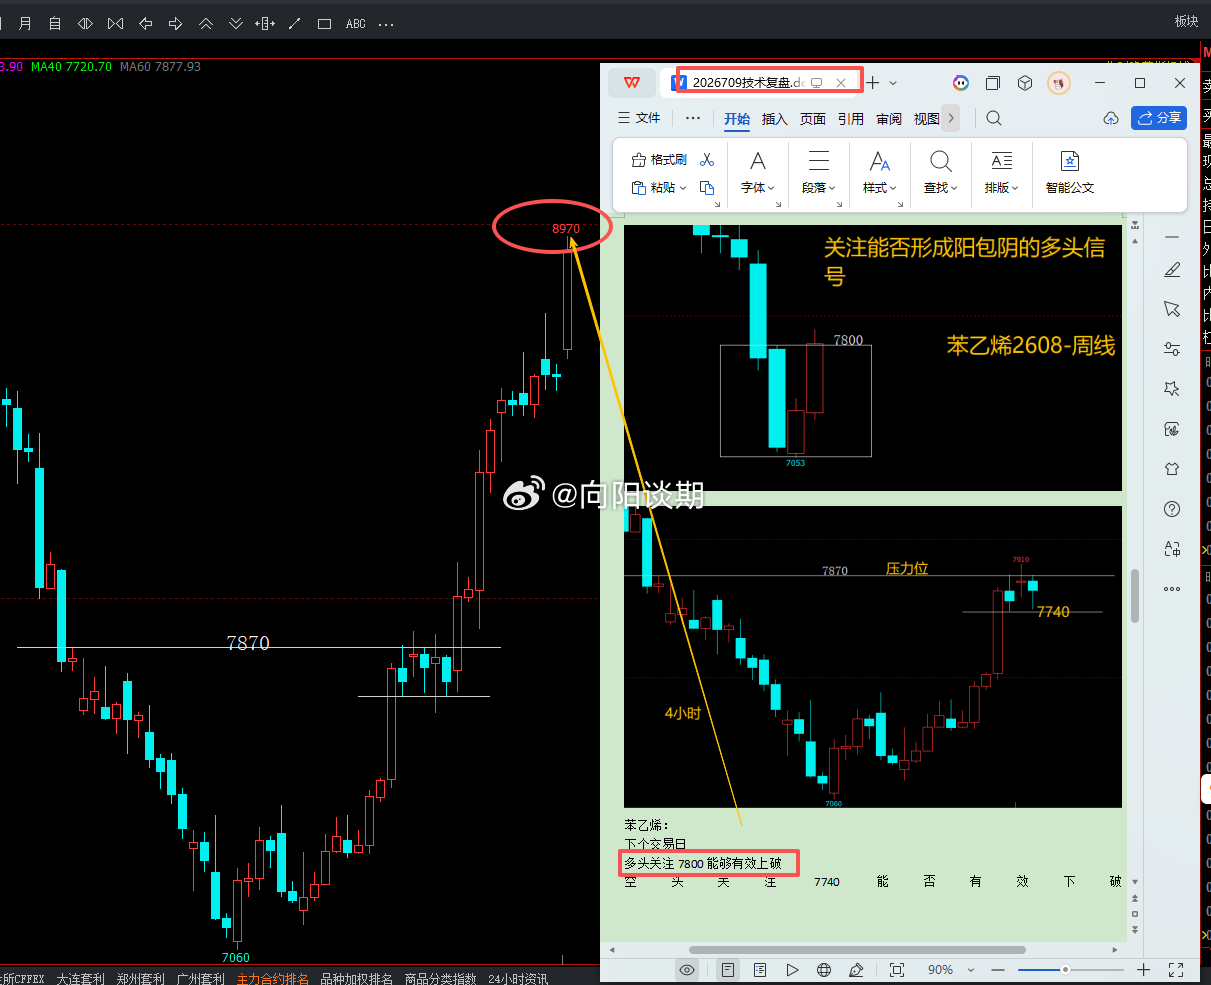Screen dimensions: 1211x985
Task: Add new WPS tab with plus
Action: click(873, 83)
